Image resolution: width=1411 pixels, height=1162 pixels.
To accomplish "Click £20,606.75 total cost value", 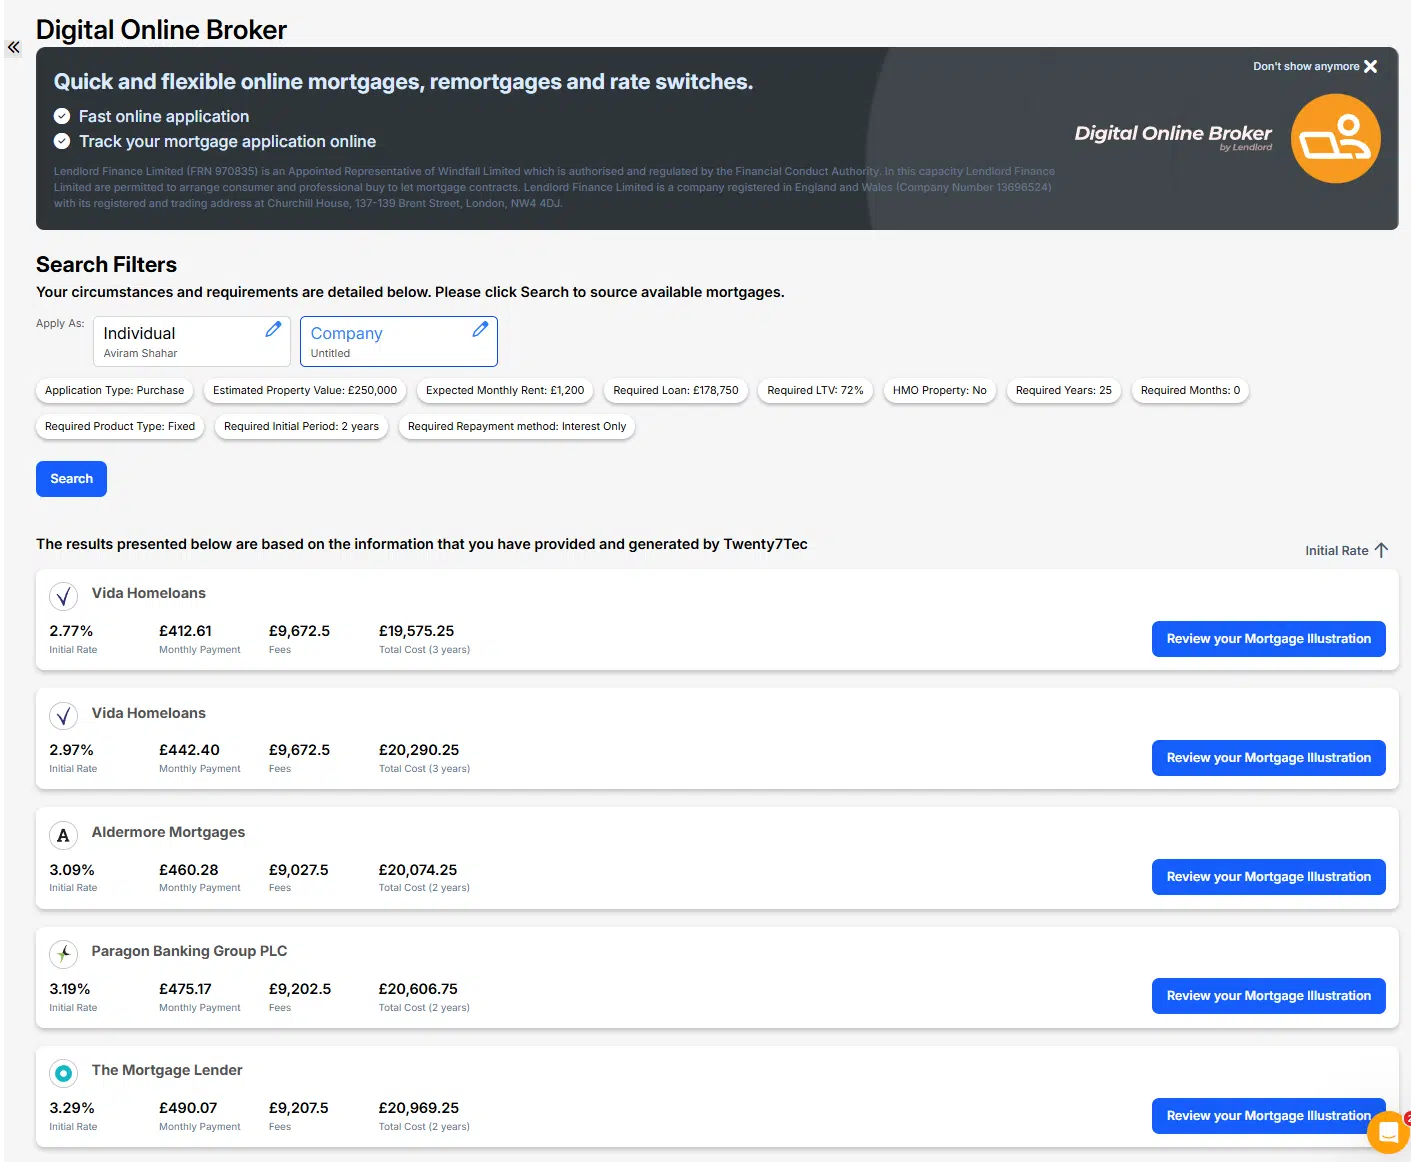I will point(418,989).
